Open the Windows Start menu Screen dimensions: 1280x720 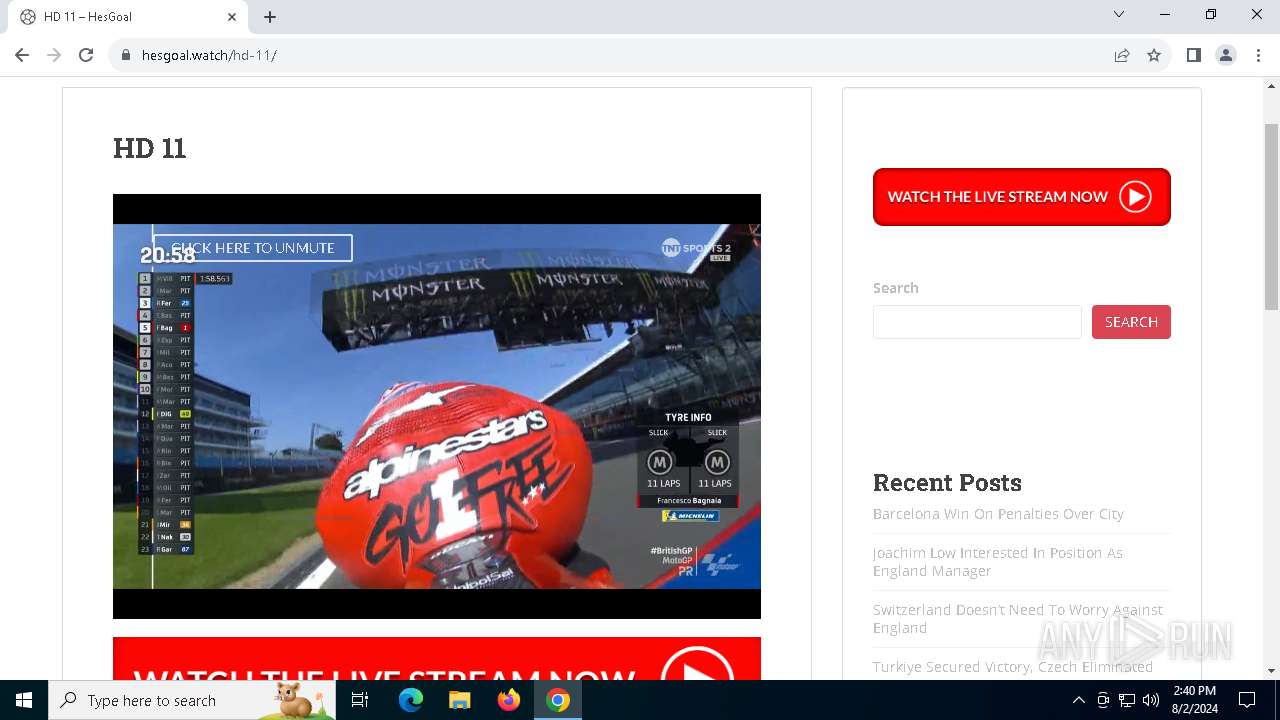24,700
